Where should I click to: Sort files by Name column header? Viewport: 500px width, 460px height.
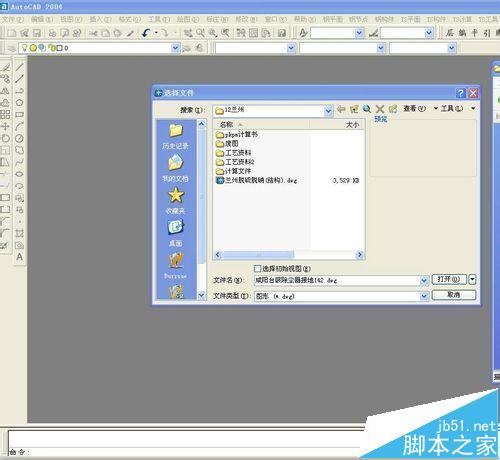click(x=262, y=124)
